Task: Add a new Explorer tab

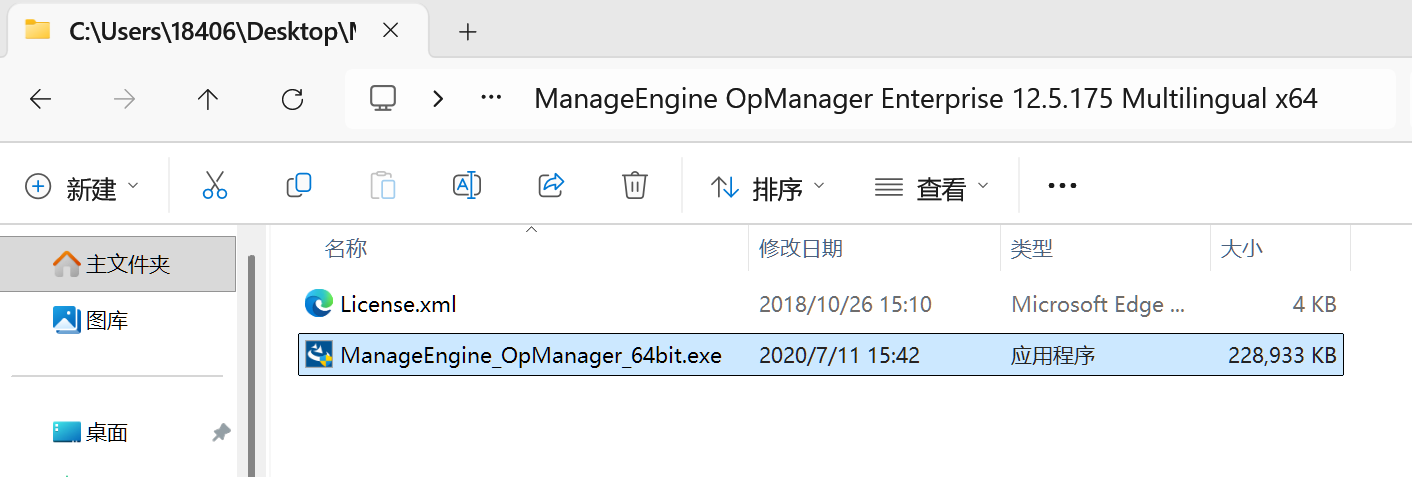Action: [467, 32]
